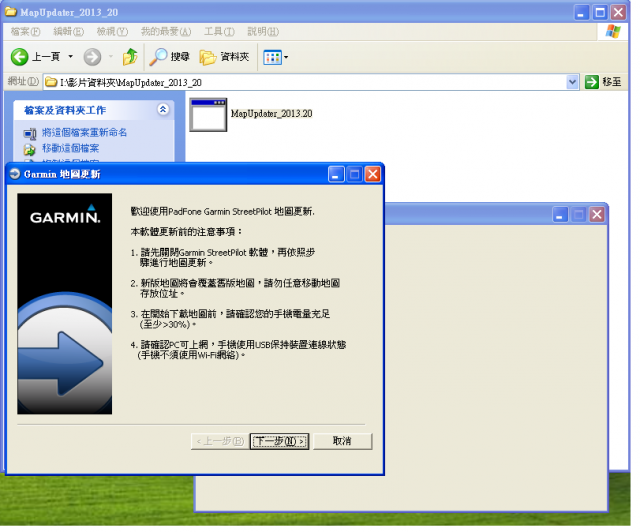
Task: Toggle the Folders pane button
Action: (x=224, y=57)
